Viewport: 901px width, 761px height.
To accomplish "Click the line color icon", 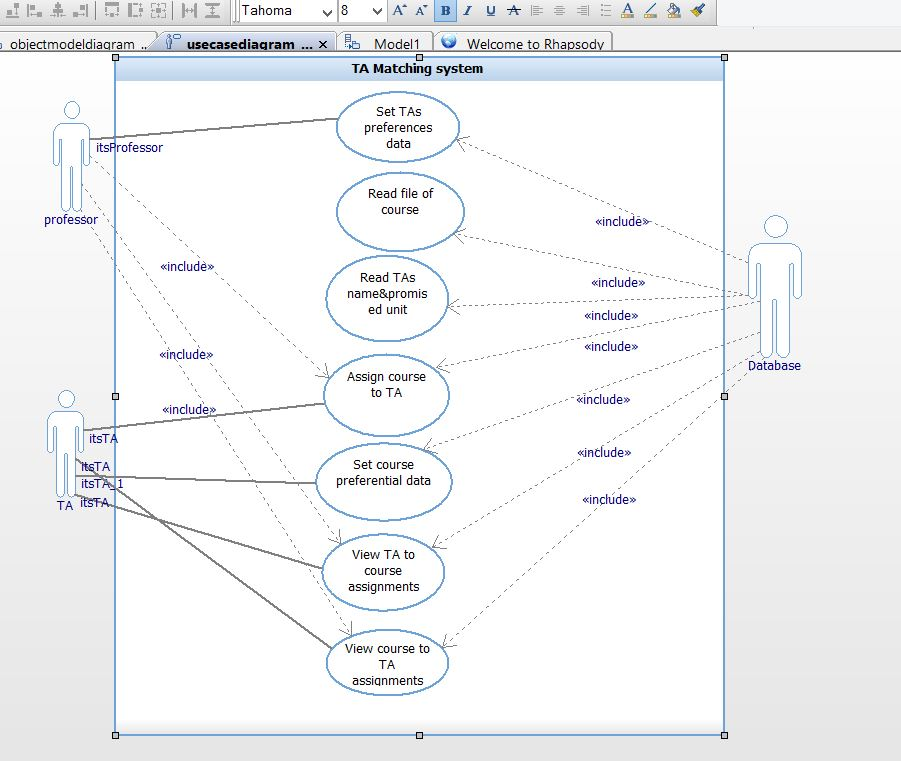I will (650, 11).
